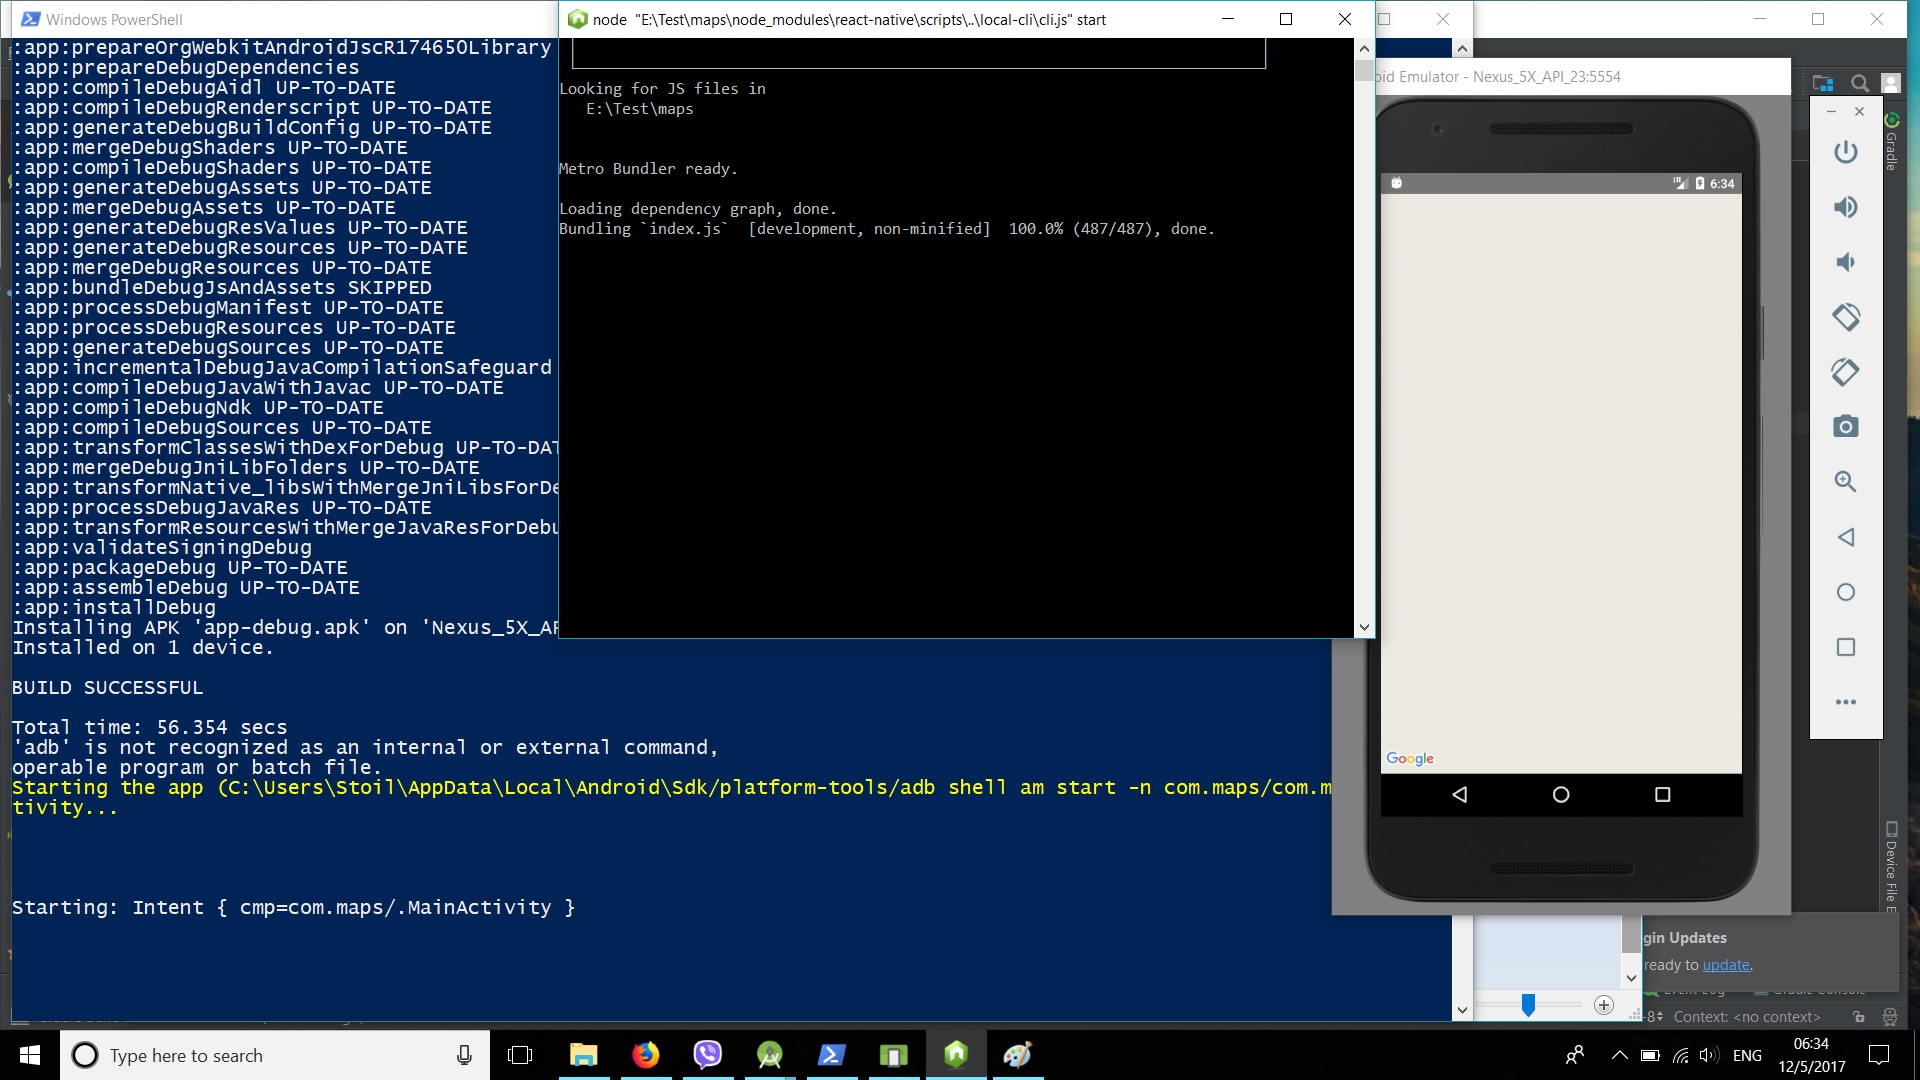The image size is (1920, 1080).
Task: Click the plus button beside the zoom slider
Action: point(1604,1005)
